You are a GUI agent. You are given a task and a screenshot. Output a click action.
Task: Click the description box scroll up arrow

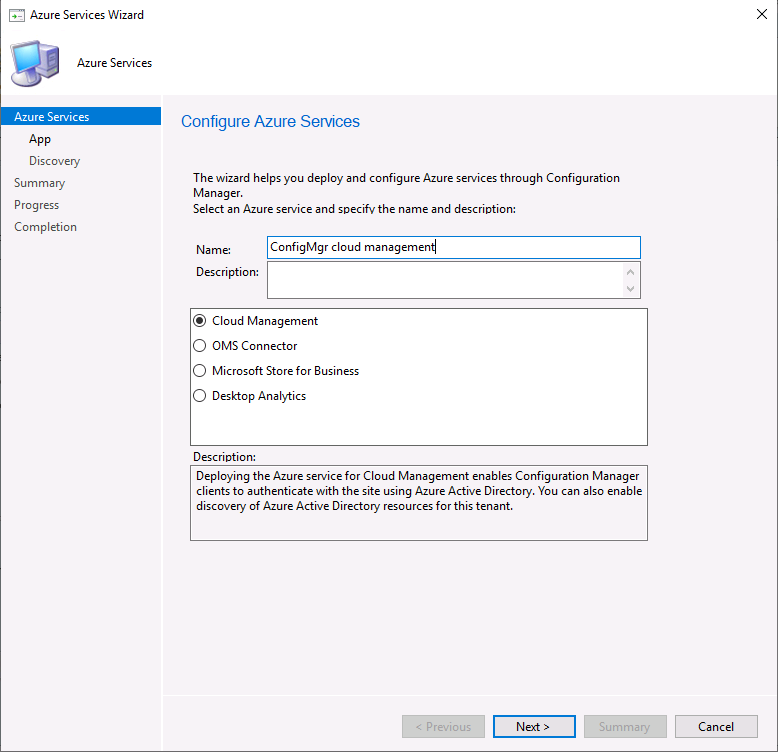pos(630,272)
